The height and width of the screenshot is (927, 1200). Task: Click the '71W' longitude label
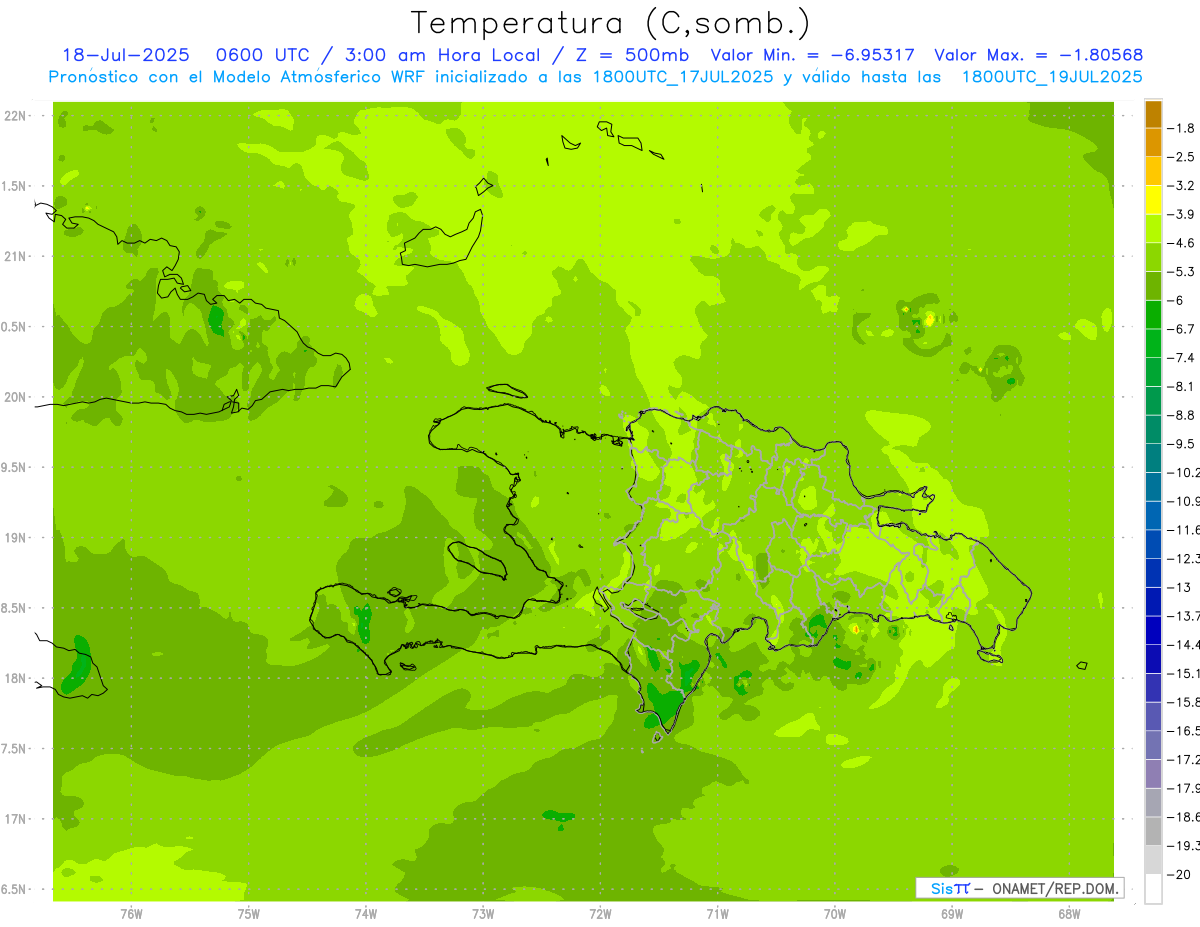pyautogui.click(x=717, y=913)
